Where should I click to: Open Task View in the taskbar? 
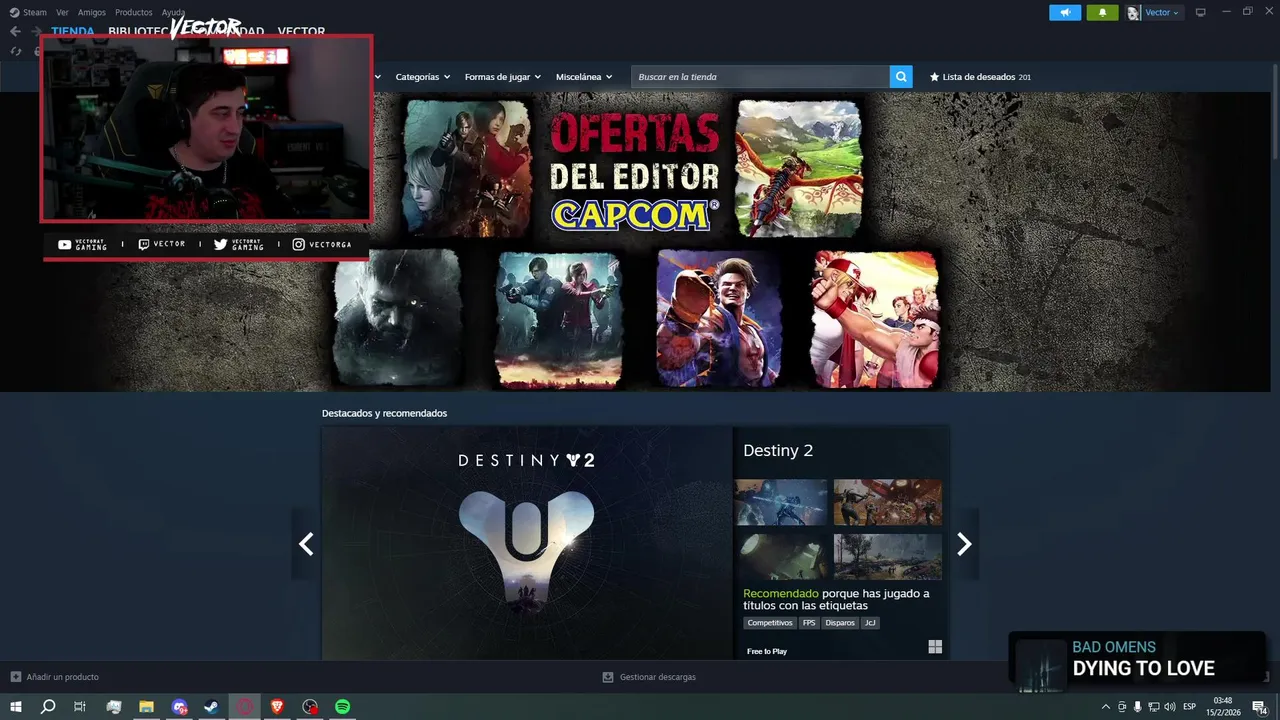80,706
